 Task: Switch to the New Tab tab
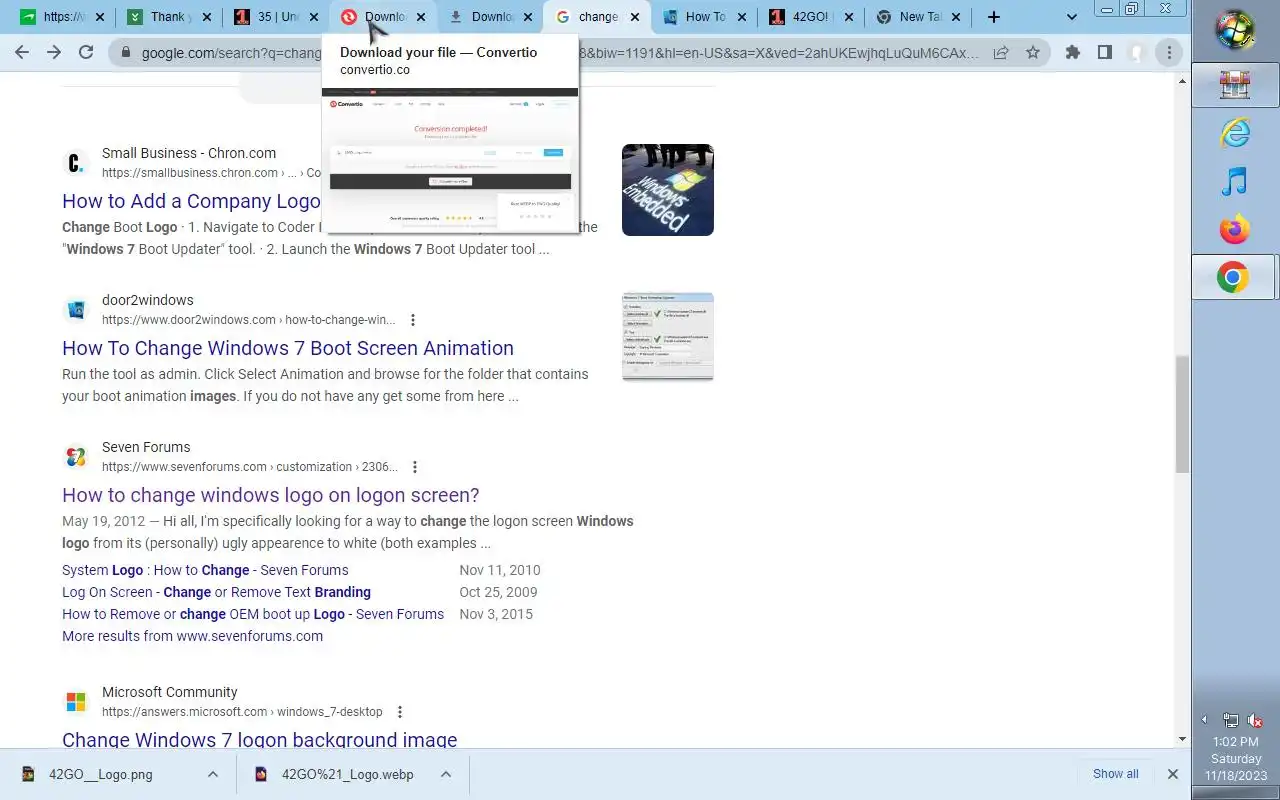tap(916, 17)
